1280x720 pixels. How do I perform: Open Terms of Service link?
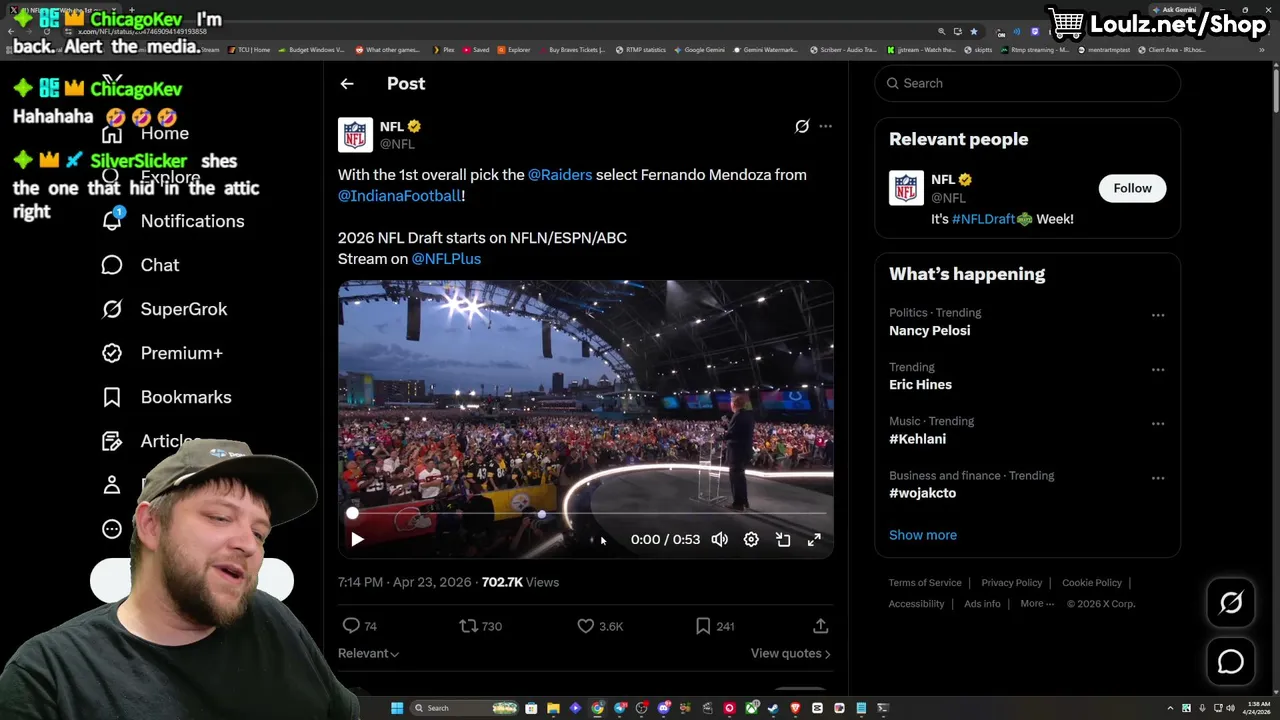pyautogui.click(x=925, y=583)
